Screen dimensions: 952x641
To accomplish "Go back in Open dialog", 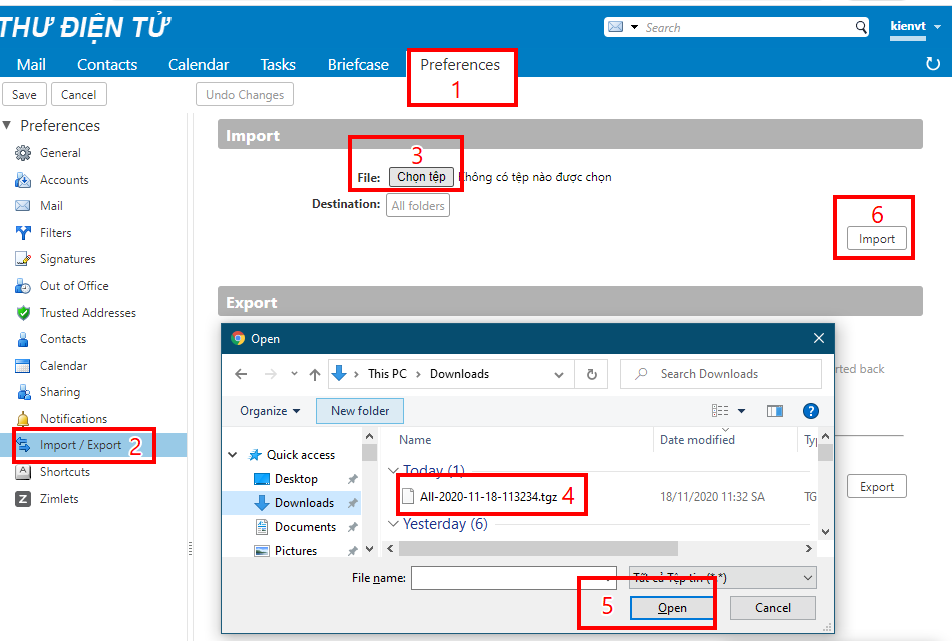I will (242, 374).
